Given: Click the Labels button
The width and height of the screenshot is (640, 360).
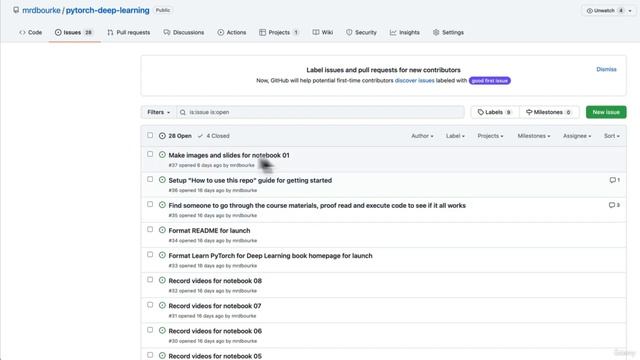Looking at the screenshot, I should [495, 112].
